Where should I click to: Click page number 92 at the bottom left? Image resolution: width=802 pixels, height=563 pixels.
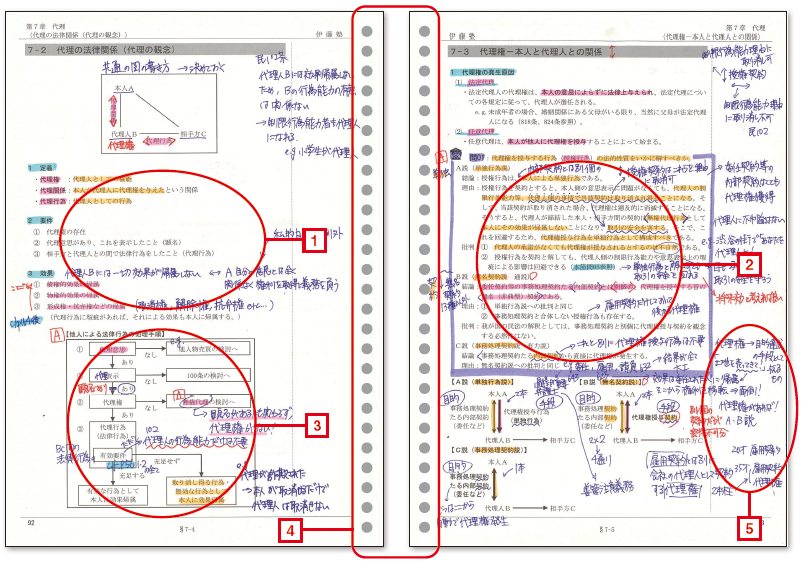tap(30, 523)
